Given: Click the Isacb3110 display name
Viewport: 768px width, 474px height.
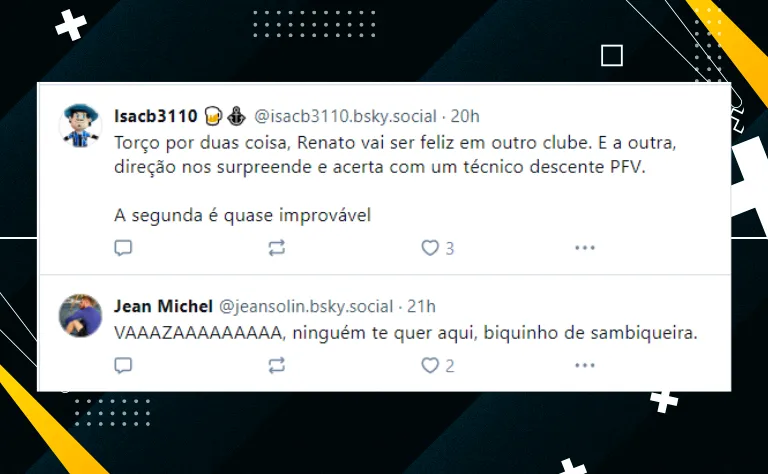Looking at the screenshot, I should pyautogui.click(x=156, y=116).
